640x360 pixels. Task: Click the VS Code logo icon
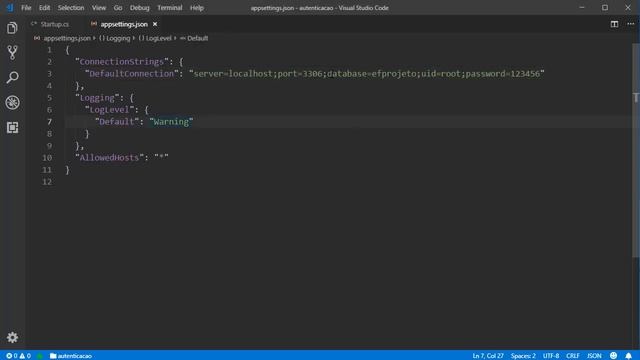pyautogui.click(x=10, y=7)
